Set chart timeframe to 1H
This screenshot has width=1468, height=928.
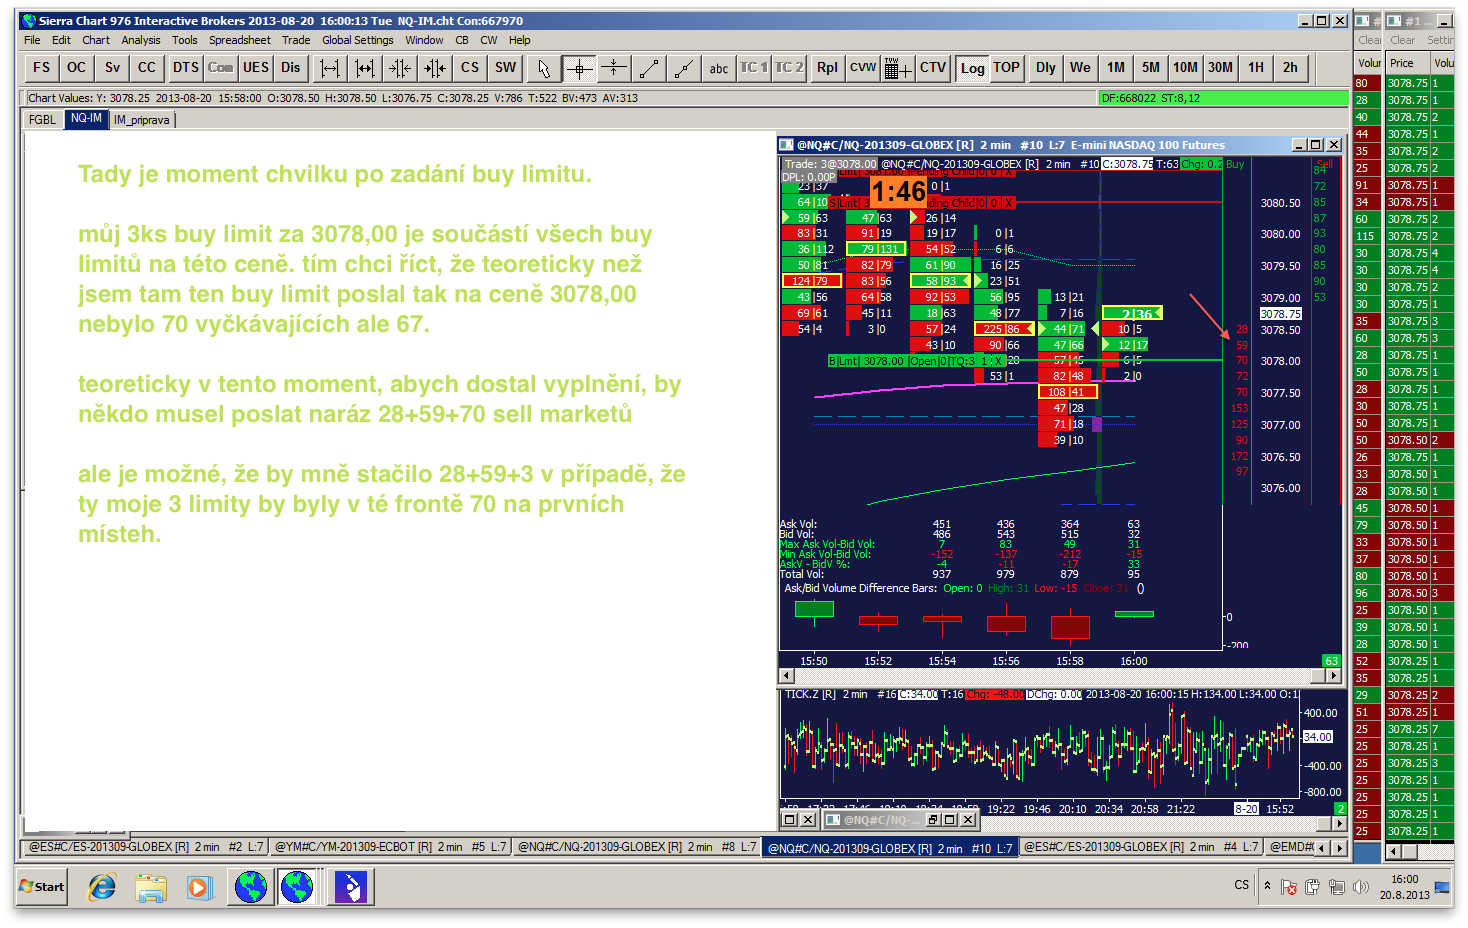[1256, 68]
